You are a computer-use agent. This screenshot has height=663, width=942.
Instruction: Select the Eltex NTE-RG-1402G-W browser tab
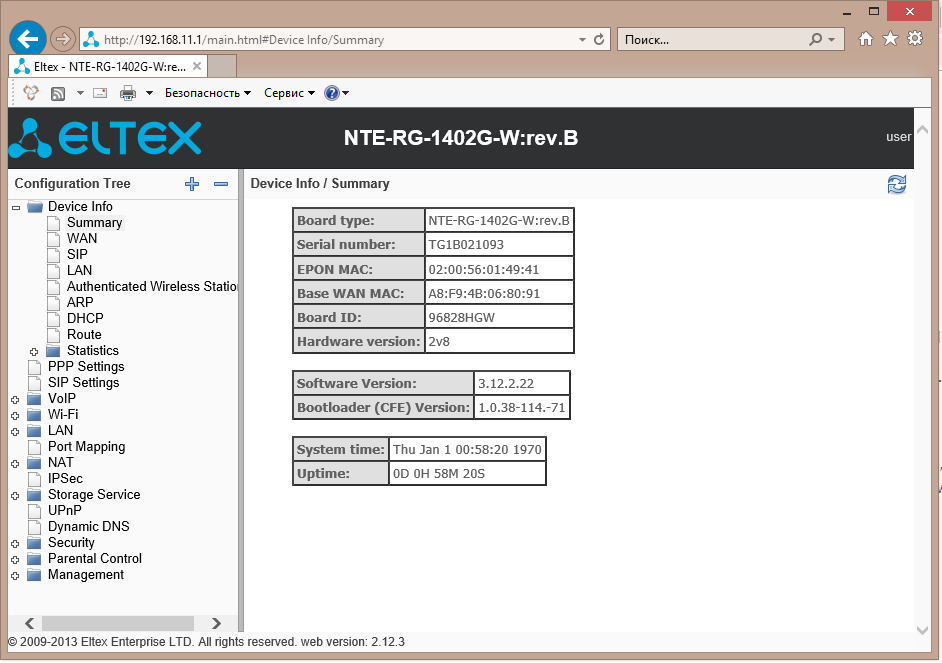point(108,66)
